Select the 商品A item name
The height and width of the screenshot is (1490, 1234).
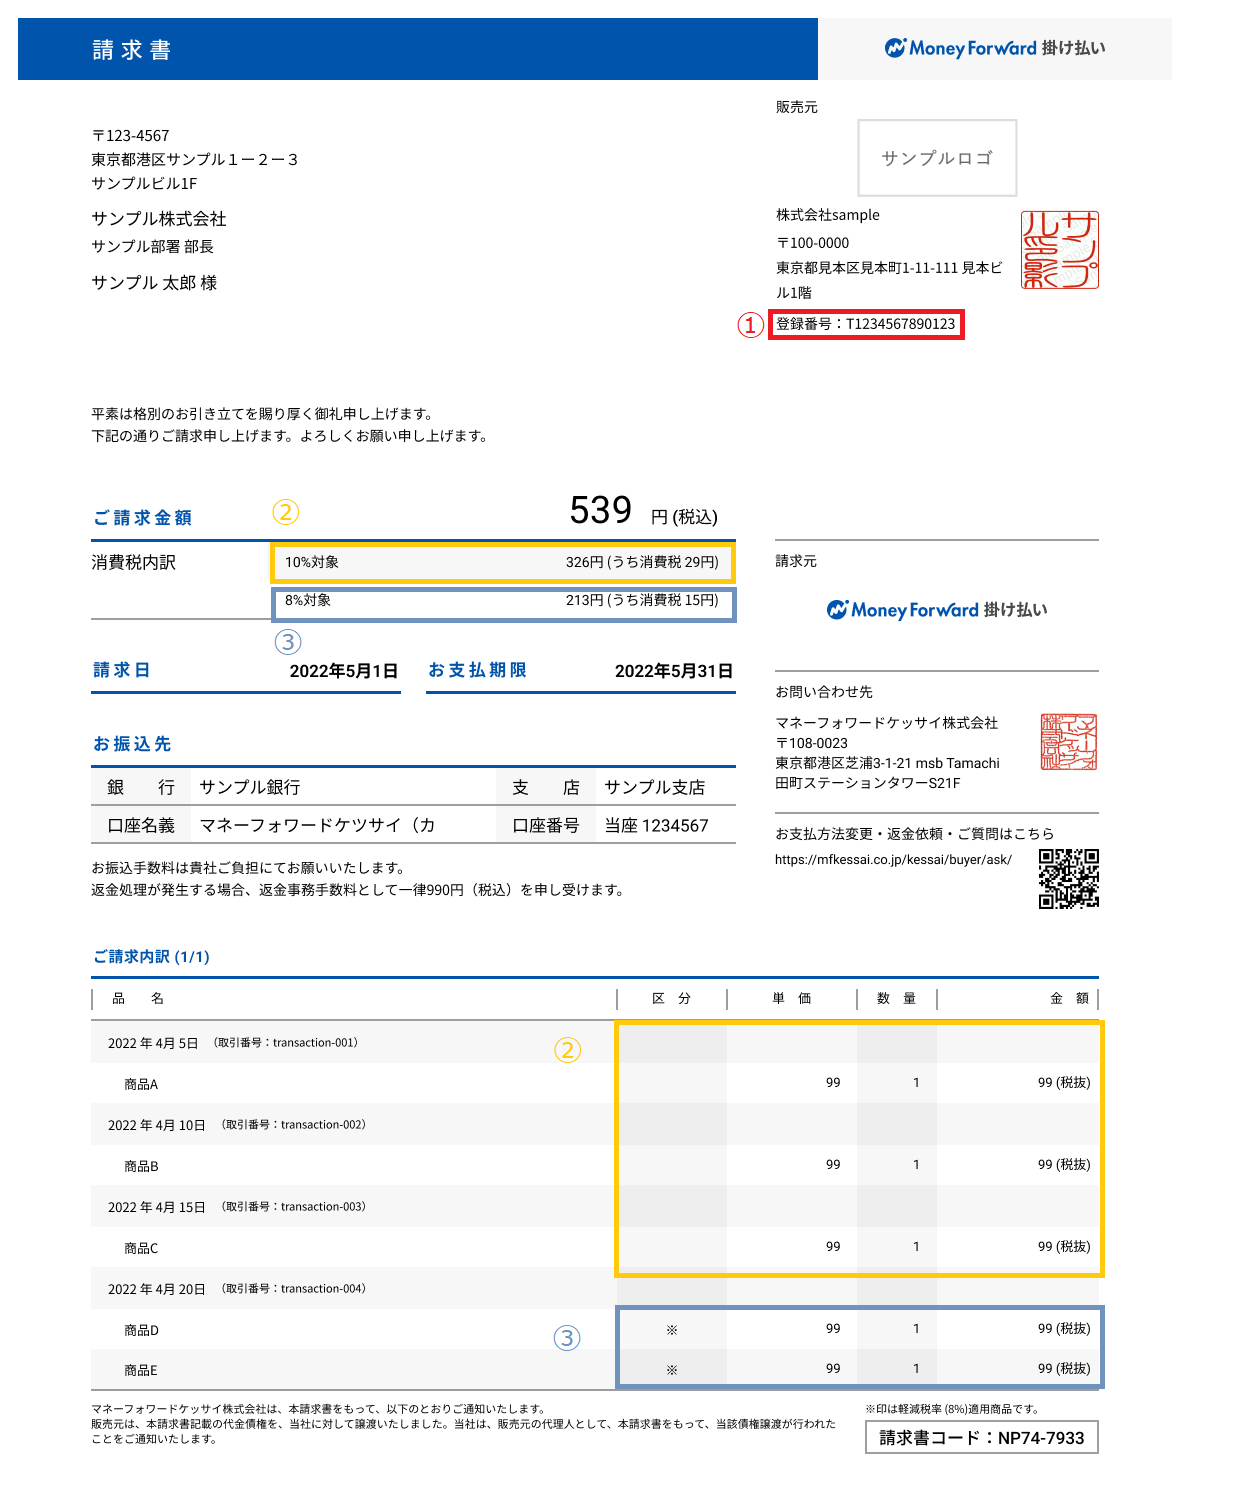[x=141, y=1084]
